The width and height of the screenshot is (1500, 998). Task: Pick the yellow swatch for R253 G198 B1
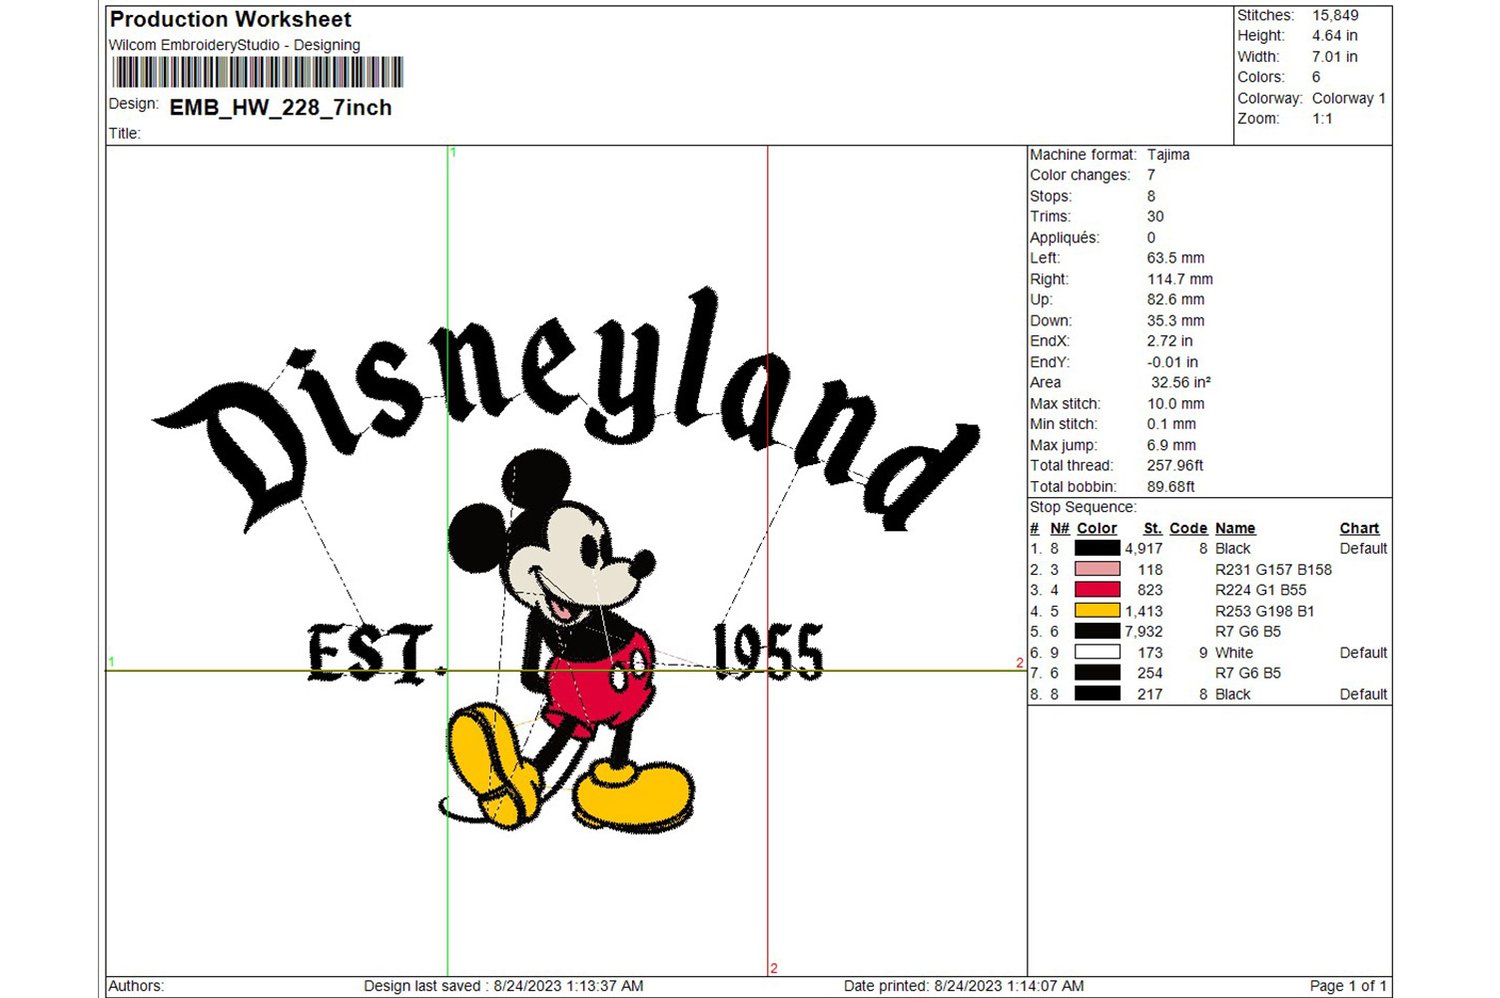coord(1097,610)
